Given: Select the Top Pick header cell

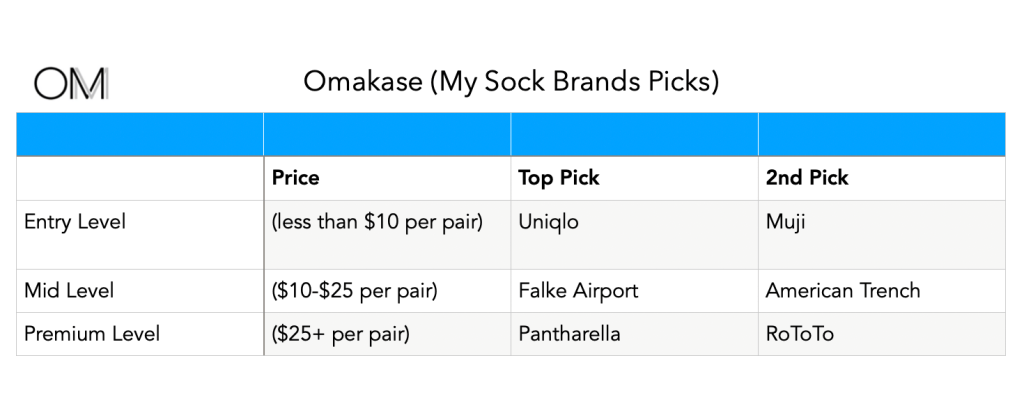Looking at the screenshot, I should 558,178.
